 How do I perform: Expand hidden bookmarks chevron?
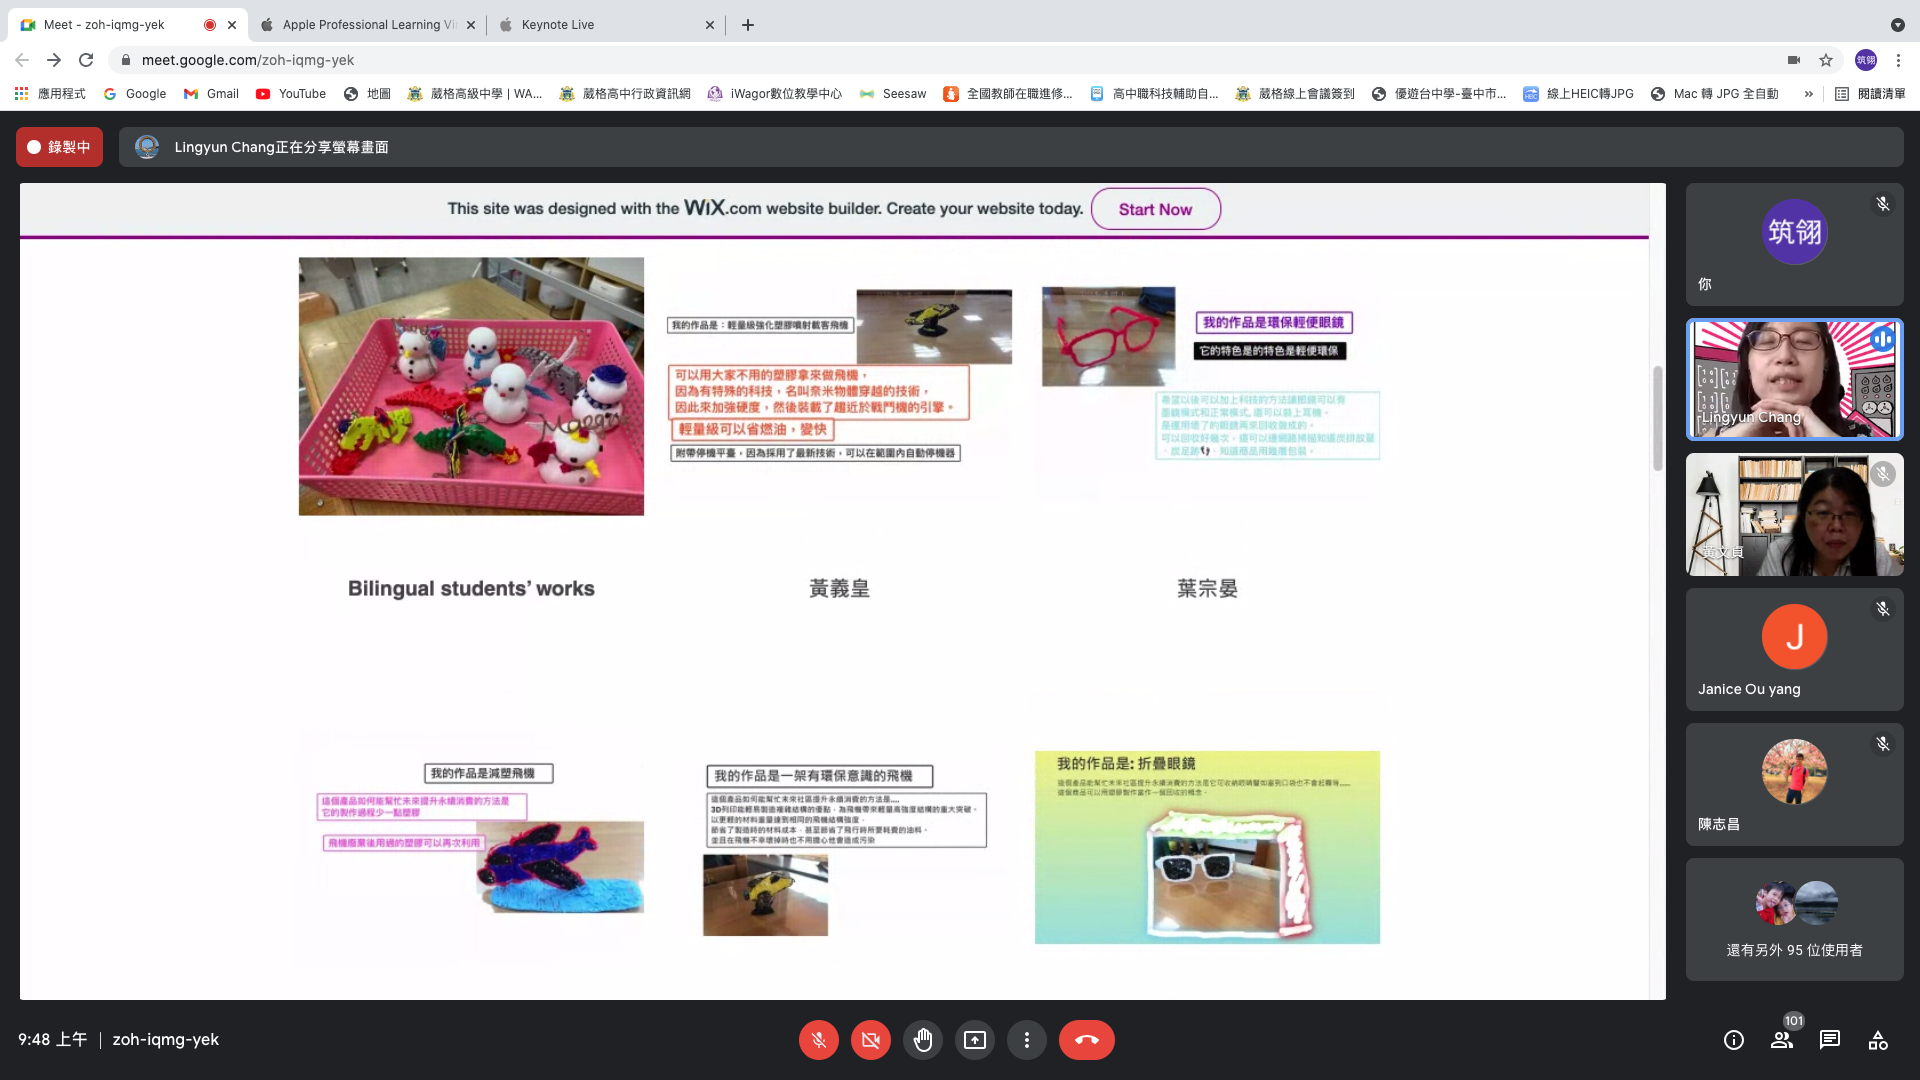1808,94
